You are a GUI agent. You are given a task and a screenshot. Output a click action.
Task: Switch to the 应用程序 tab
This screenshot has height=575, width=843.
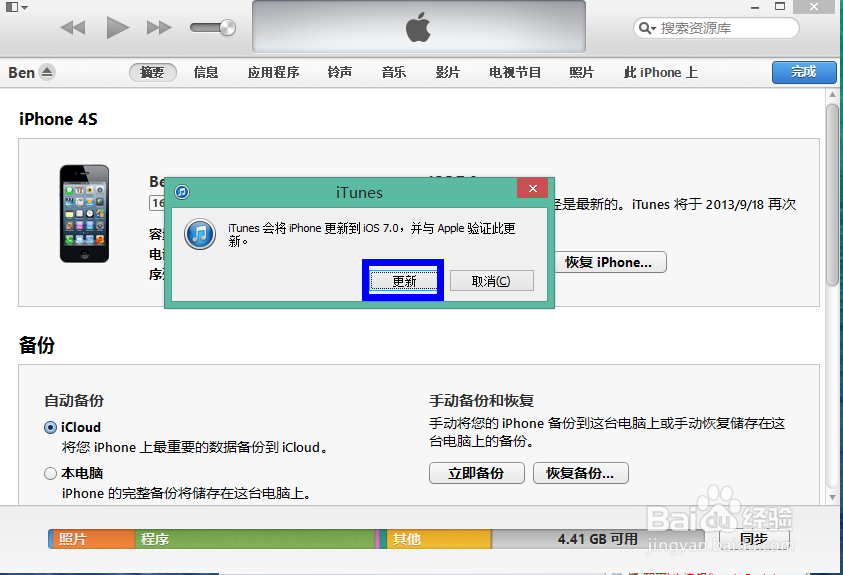[x=273, y=72]
